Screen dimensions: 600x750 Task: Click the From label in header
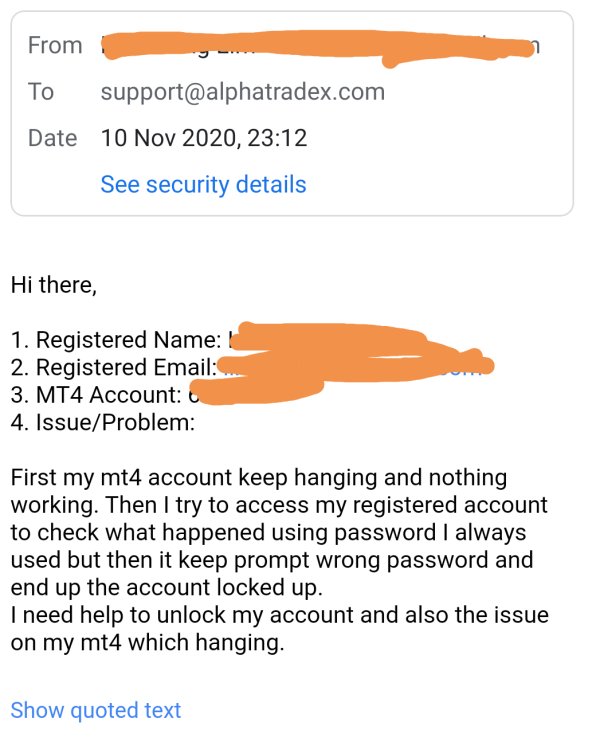tap(55, 45)
